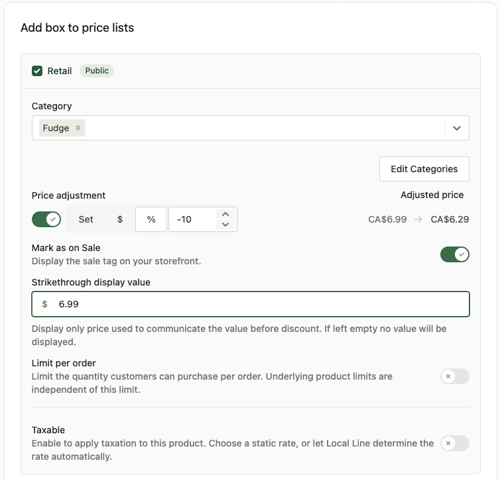Decrease adjustment value with down arrow
The image size is (500, 479).
226,224
